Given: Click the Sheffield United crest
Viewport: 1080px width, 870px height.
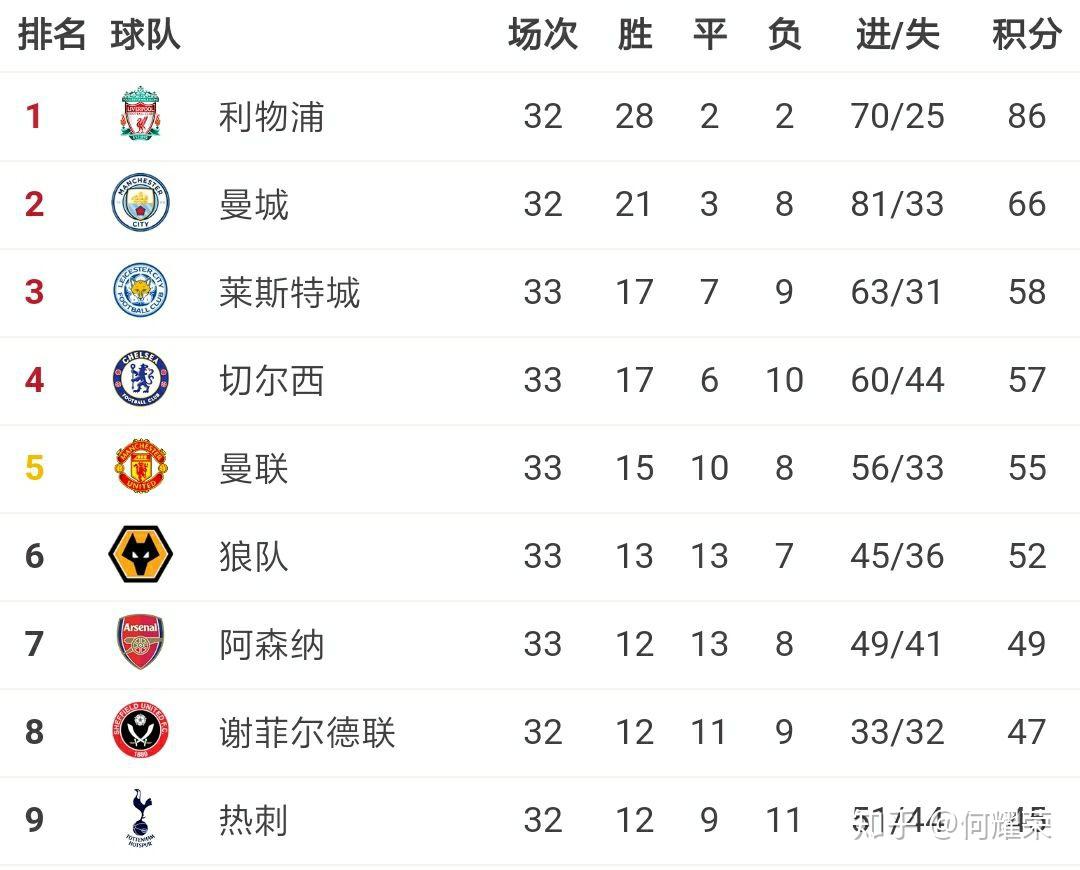Looking at the screenshot, I should point(141,730).
